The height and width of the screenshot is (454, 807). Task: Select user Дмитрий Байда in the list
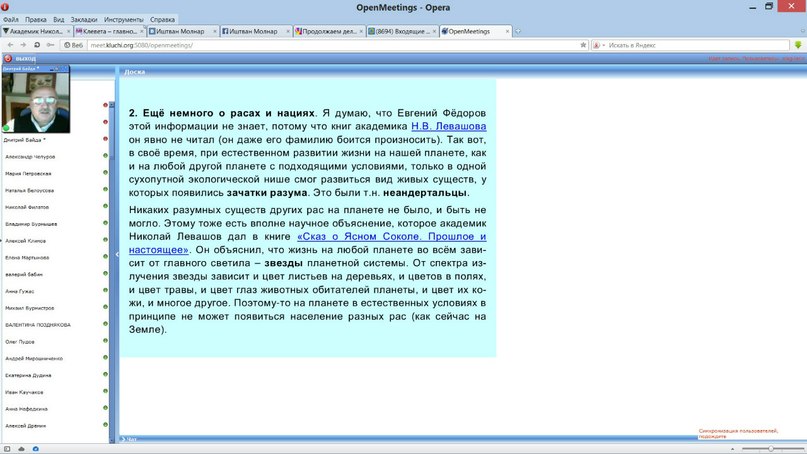coord(24,140)
